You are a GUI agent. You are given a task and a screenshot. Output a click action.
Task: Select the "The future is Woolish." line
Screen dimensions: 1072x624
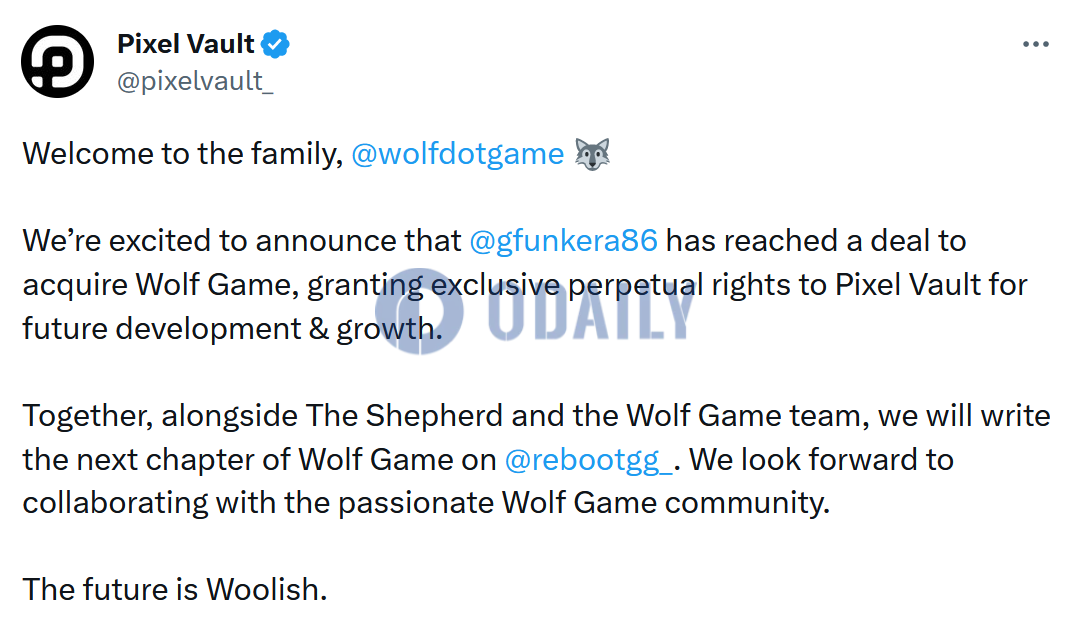pyautogui.click(x=175, y=589)
